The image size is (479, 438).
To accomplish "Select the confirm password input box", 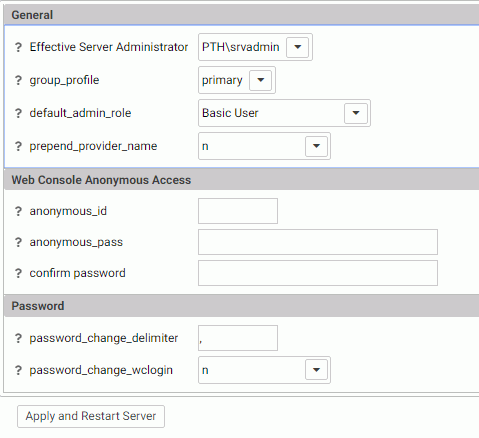I will tap(318, 273).
